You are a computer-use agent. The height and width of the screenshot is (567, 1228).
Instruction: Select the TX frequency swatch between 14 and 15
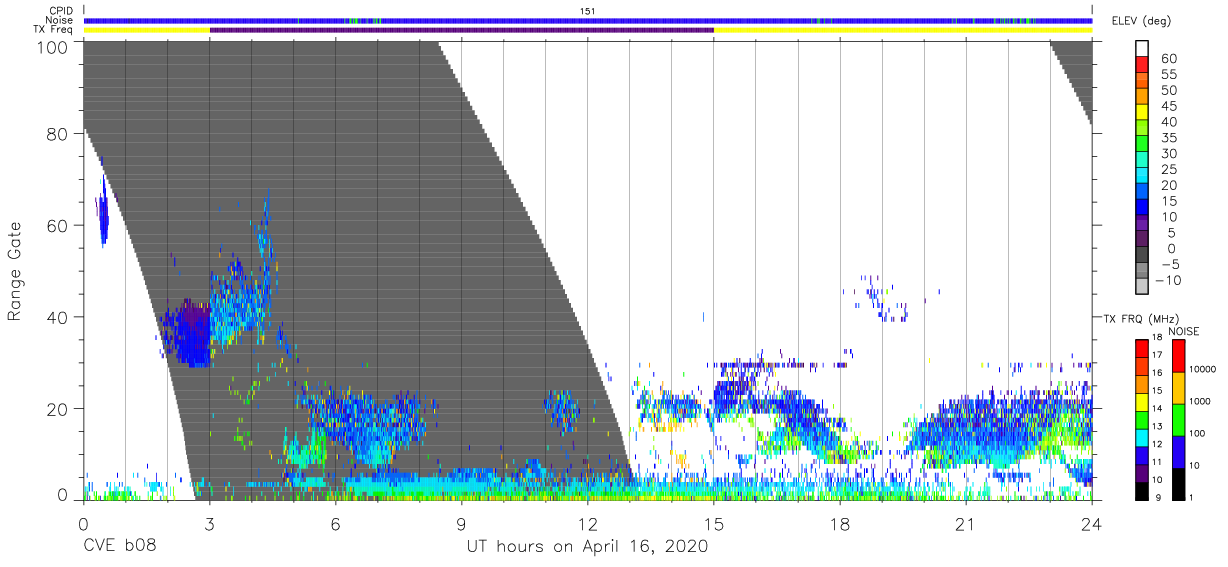1141,400
